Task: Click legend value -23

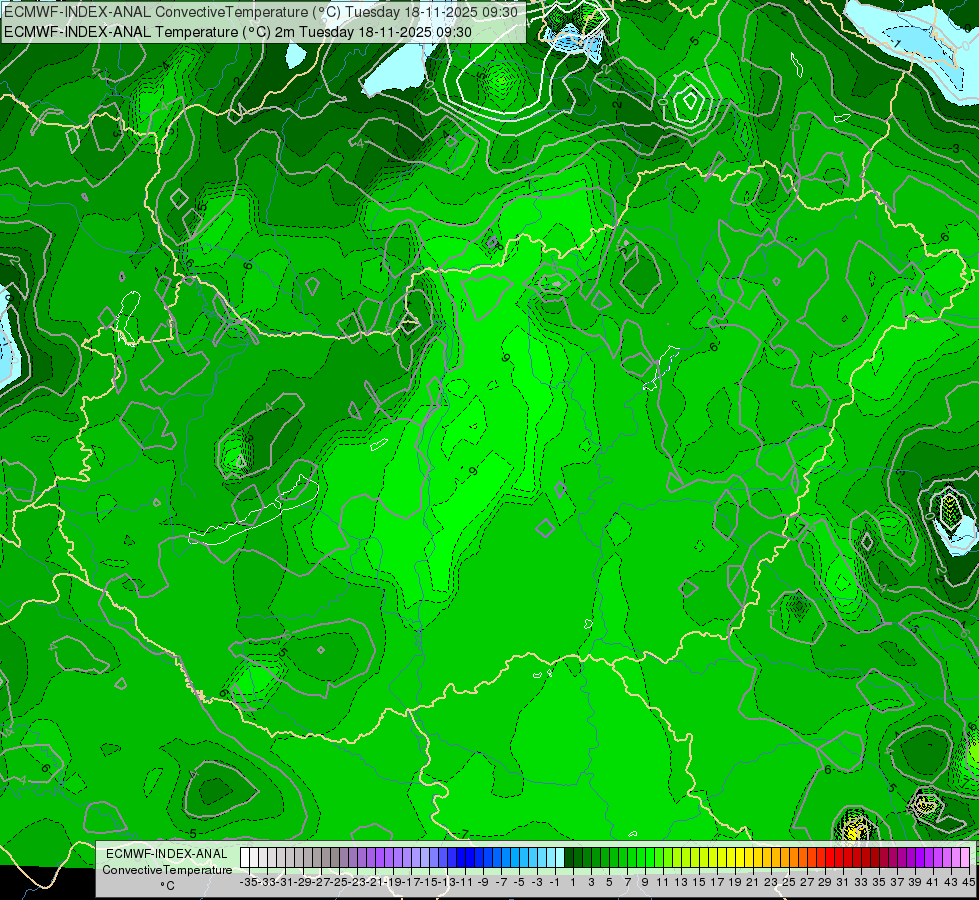Action: pyautogui.click(x=357, y=882)
